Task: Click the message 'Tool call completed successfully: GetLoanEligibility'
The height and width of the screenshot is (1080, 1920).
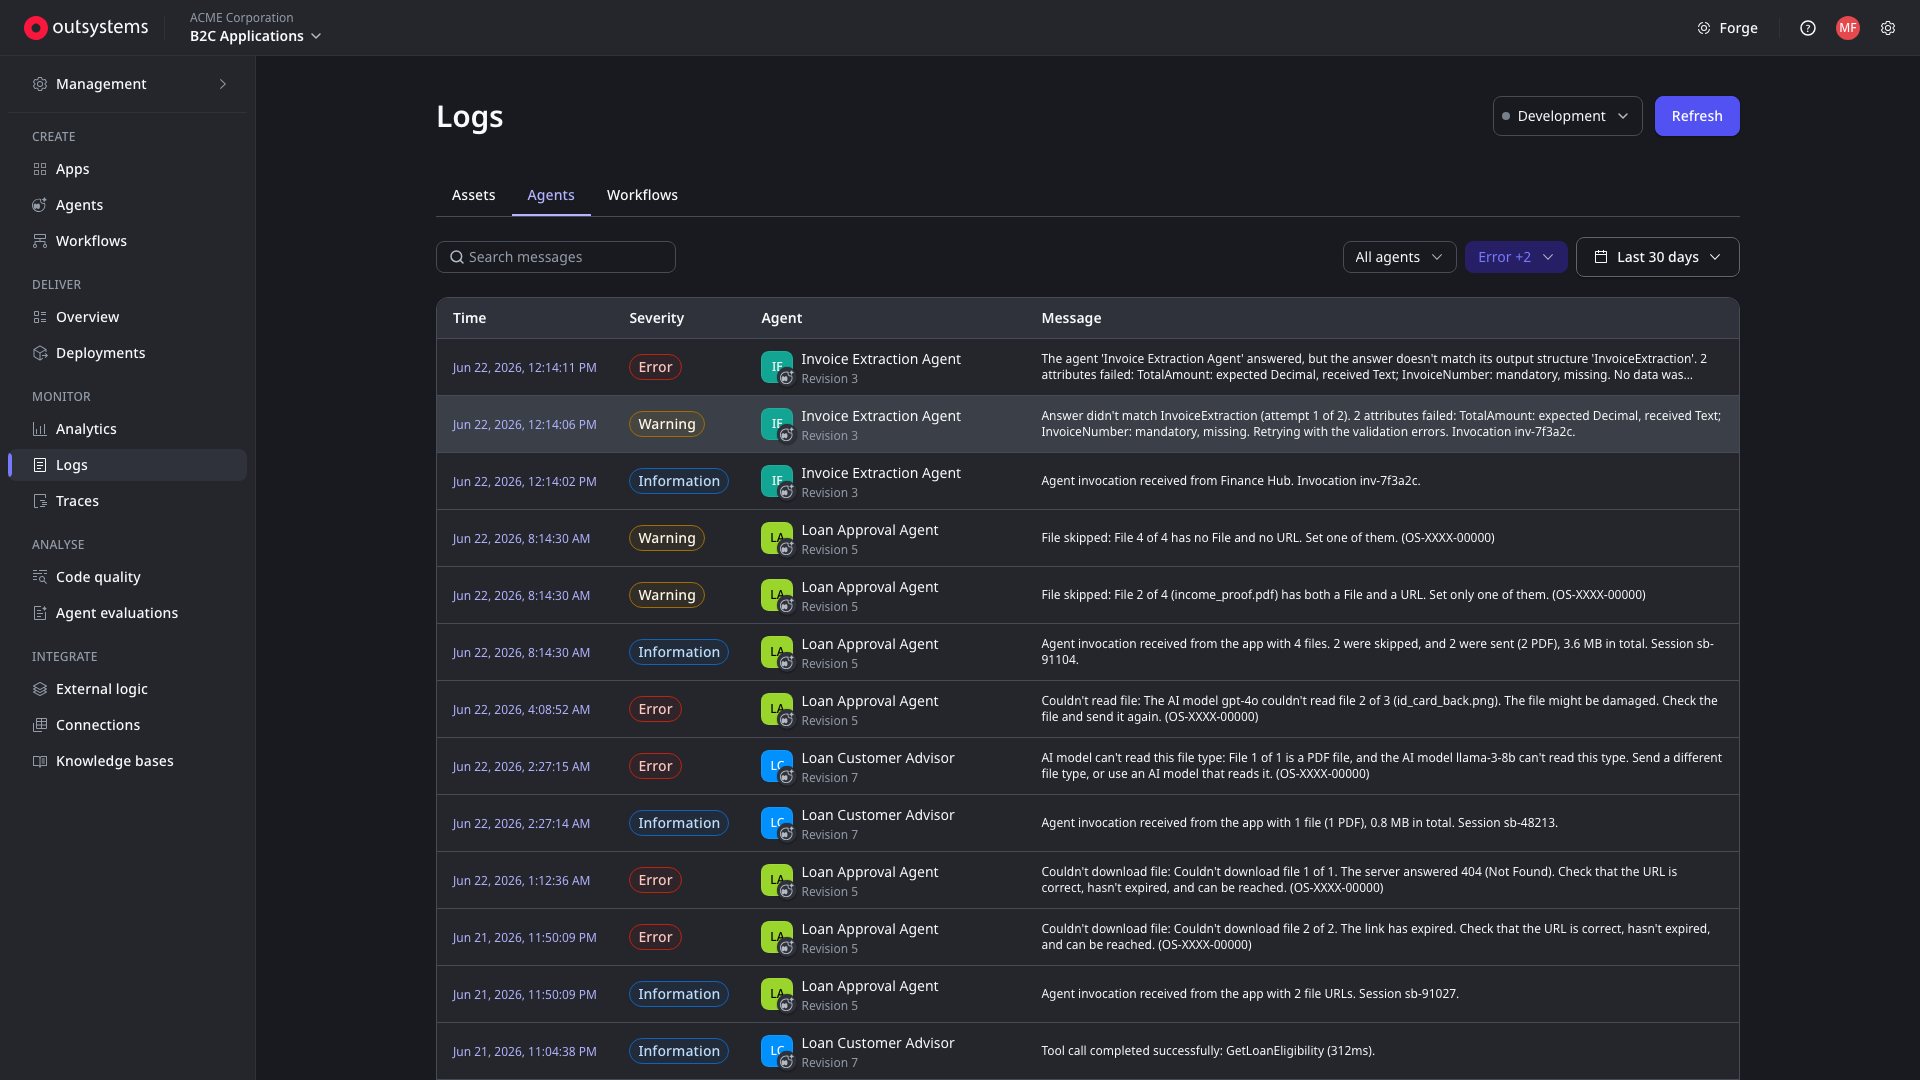Action: point(1208,1051)
